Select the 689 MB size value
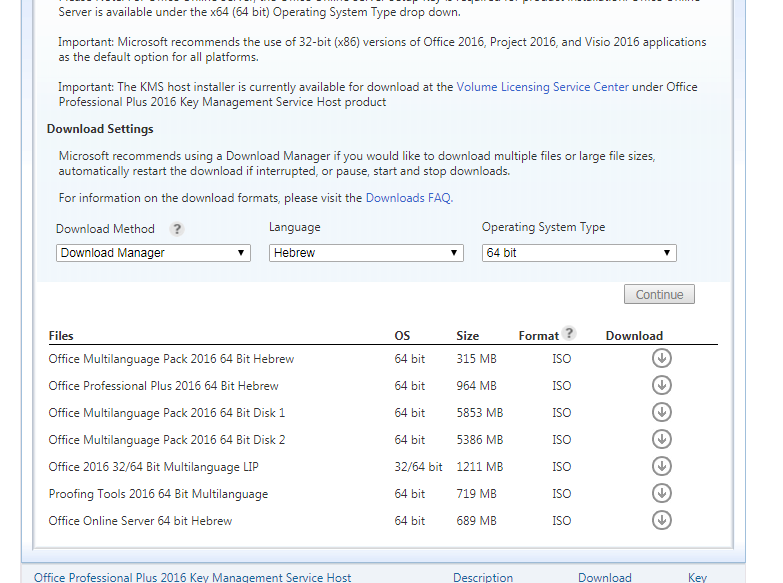This screenshot has height=583, width=783. coord(476,521)
